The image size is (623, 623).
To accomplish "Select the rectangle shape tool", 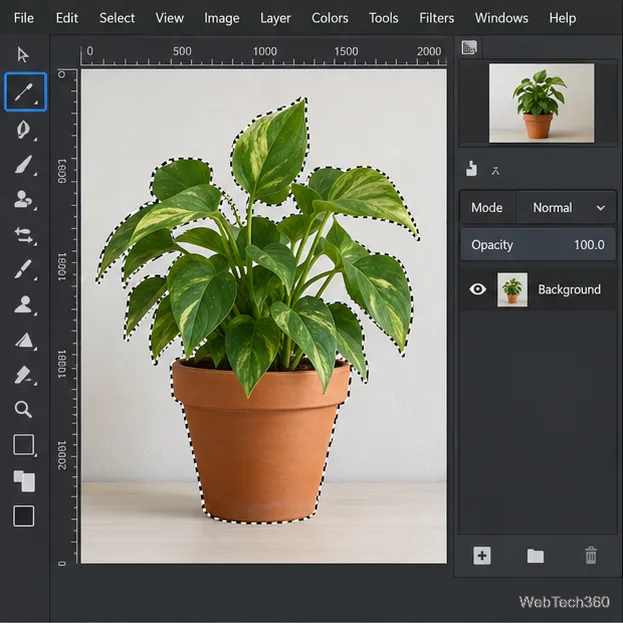I will click(x=24, y=445).
